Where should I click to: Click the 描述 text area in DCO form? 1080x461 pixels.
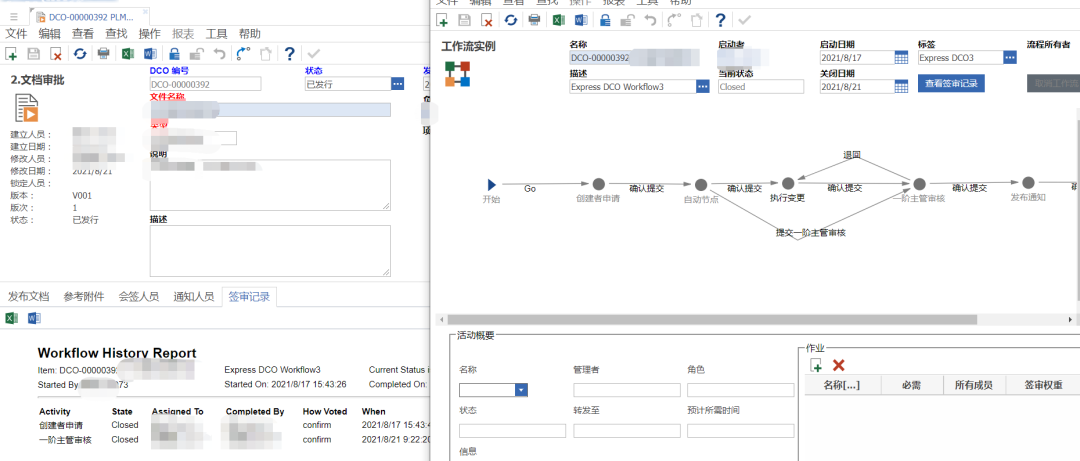pos(271,251)
